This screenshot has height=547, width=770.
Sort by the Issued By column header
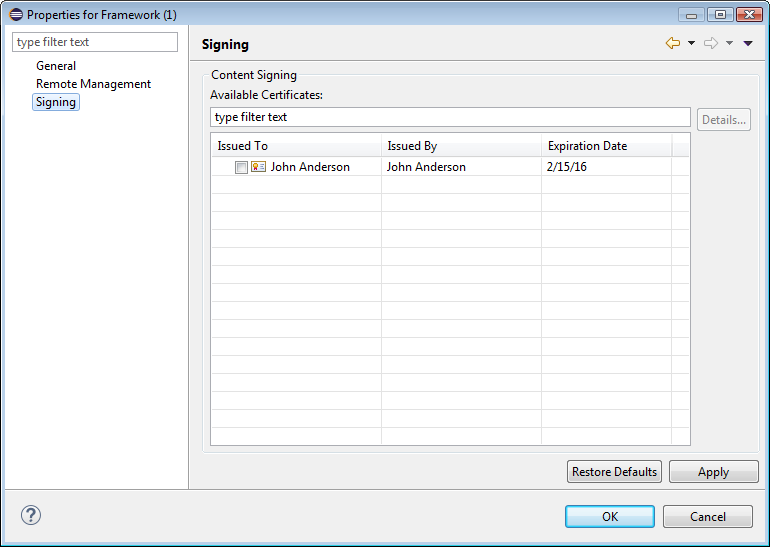[460, 146]
